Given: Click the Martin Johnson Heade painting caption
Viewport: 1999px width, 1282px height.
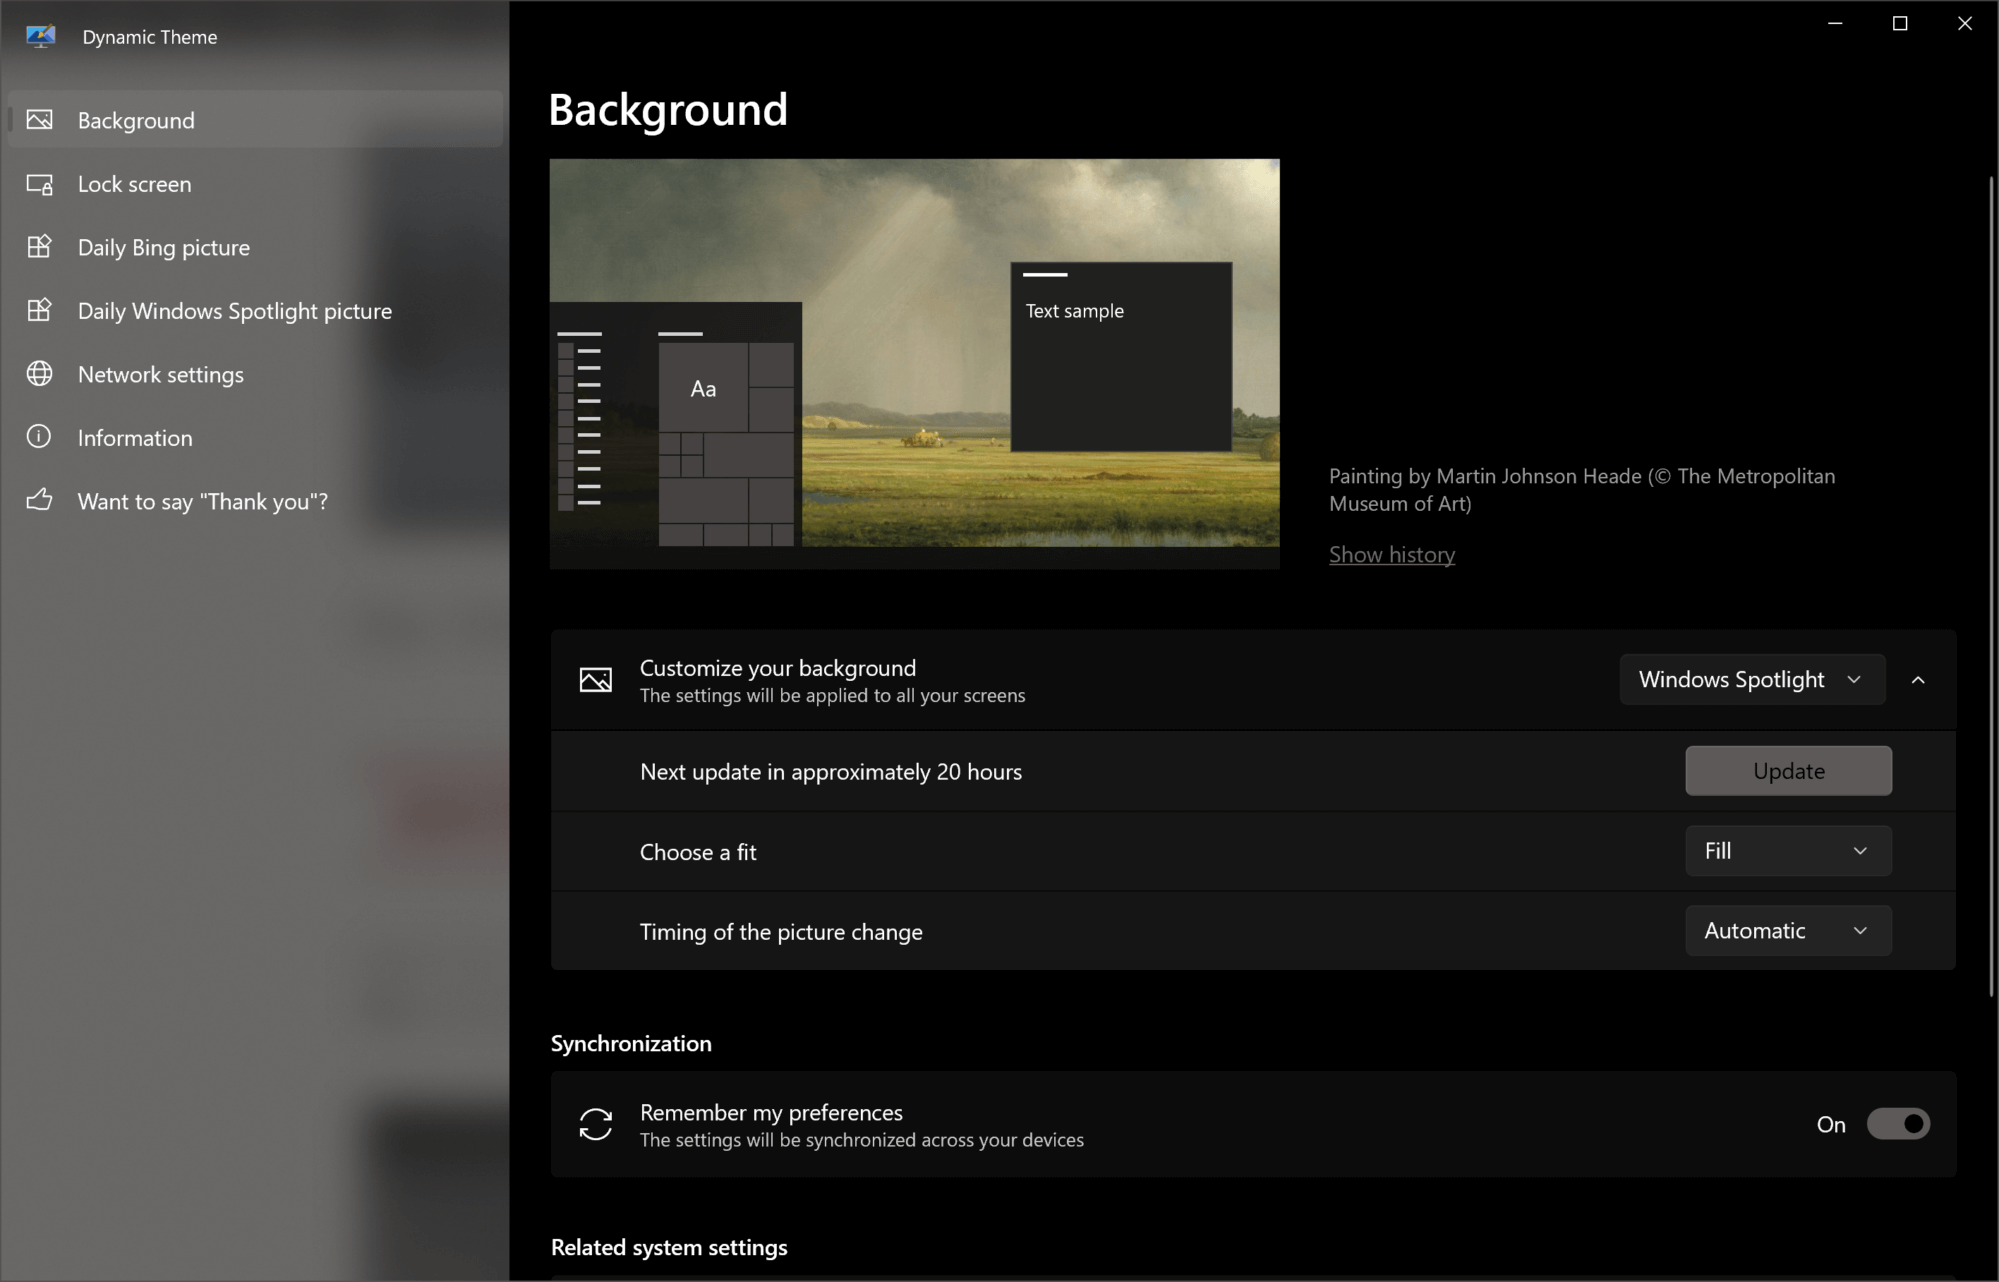Looking at the screenshot, I should point(1582,490).
